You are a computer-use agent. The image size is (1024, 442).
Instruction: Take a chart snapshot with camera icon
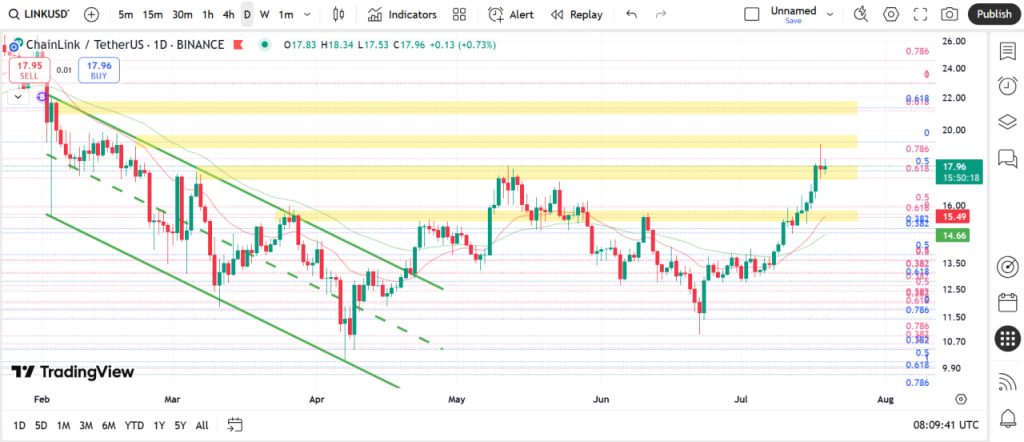click(950, 14)
